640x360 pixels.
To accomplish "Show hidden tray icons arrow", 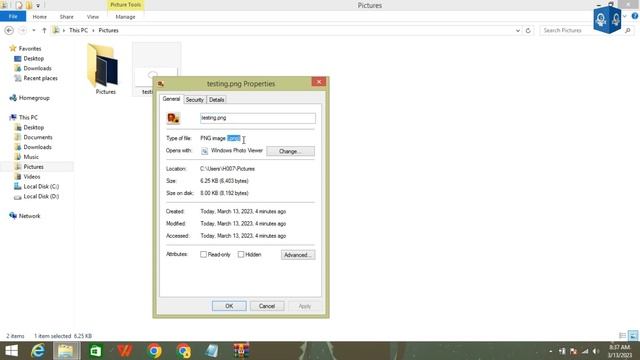I will tap(551, 351).
